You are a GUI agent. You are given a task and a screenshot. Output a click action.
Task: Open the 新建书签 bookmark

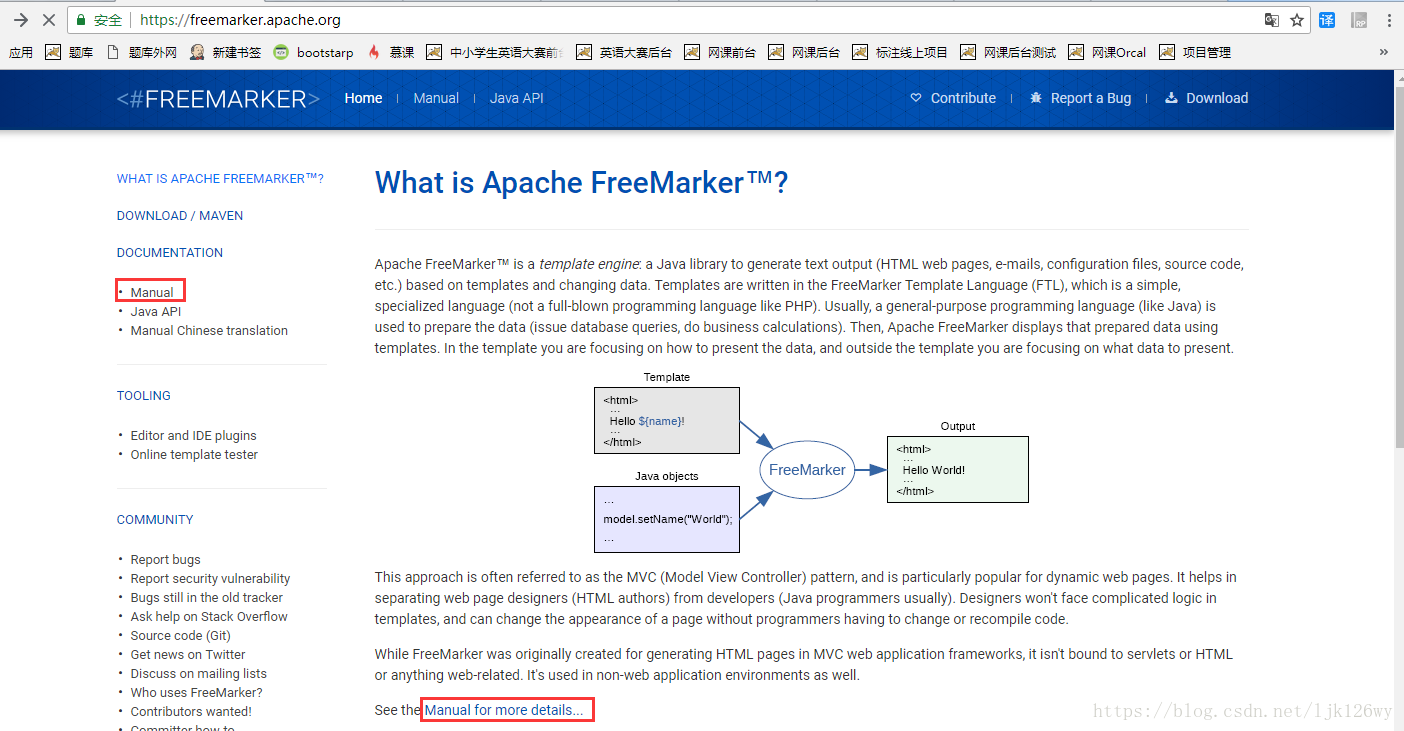pos(226,53)
